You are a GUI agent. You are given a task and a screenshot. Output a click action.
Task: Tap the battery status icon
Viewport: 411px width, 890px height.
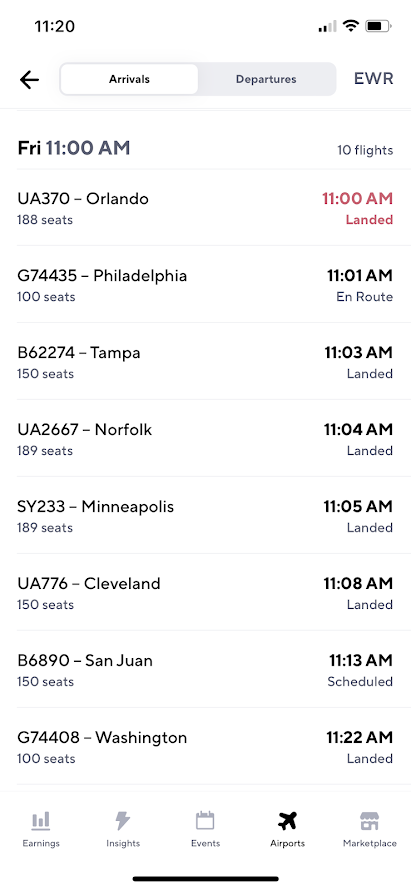(x=379, y=26)
